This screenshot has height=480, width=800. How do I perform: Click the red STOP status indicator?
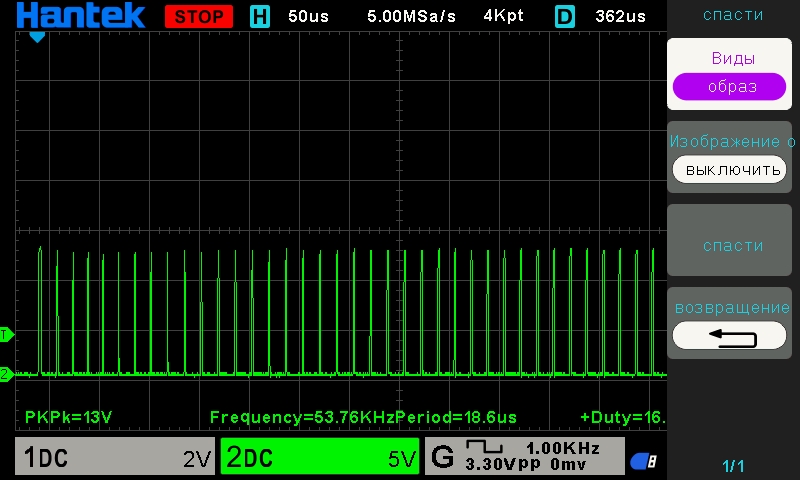coord(198,16)
